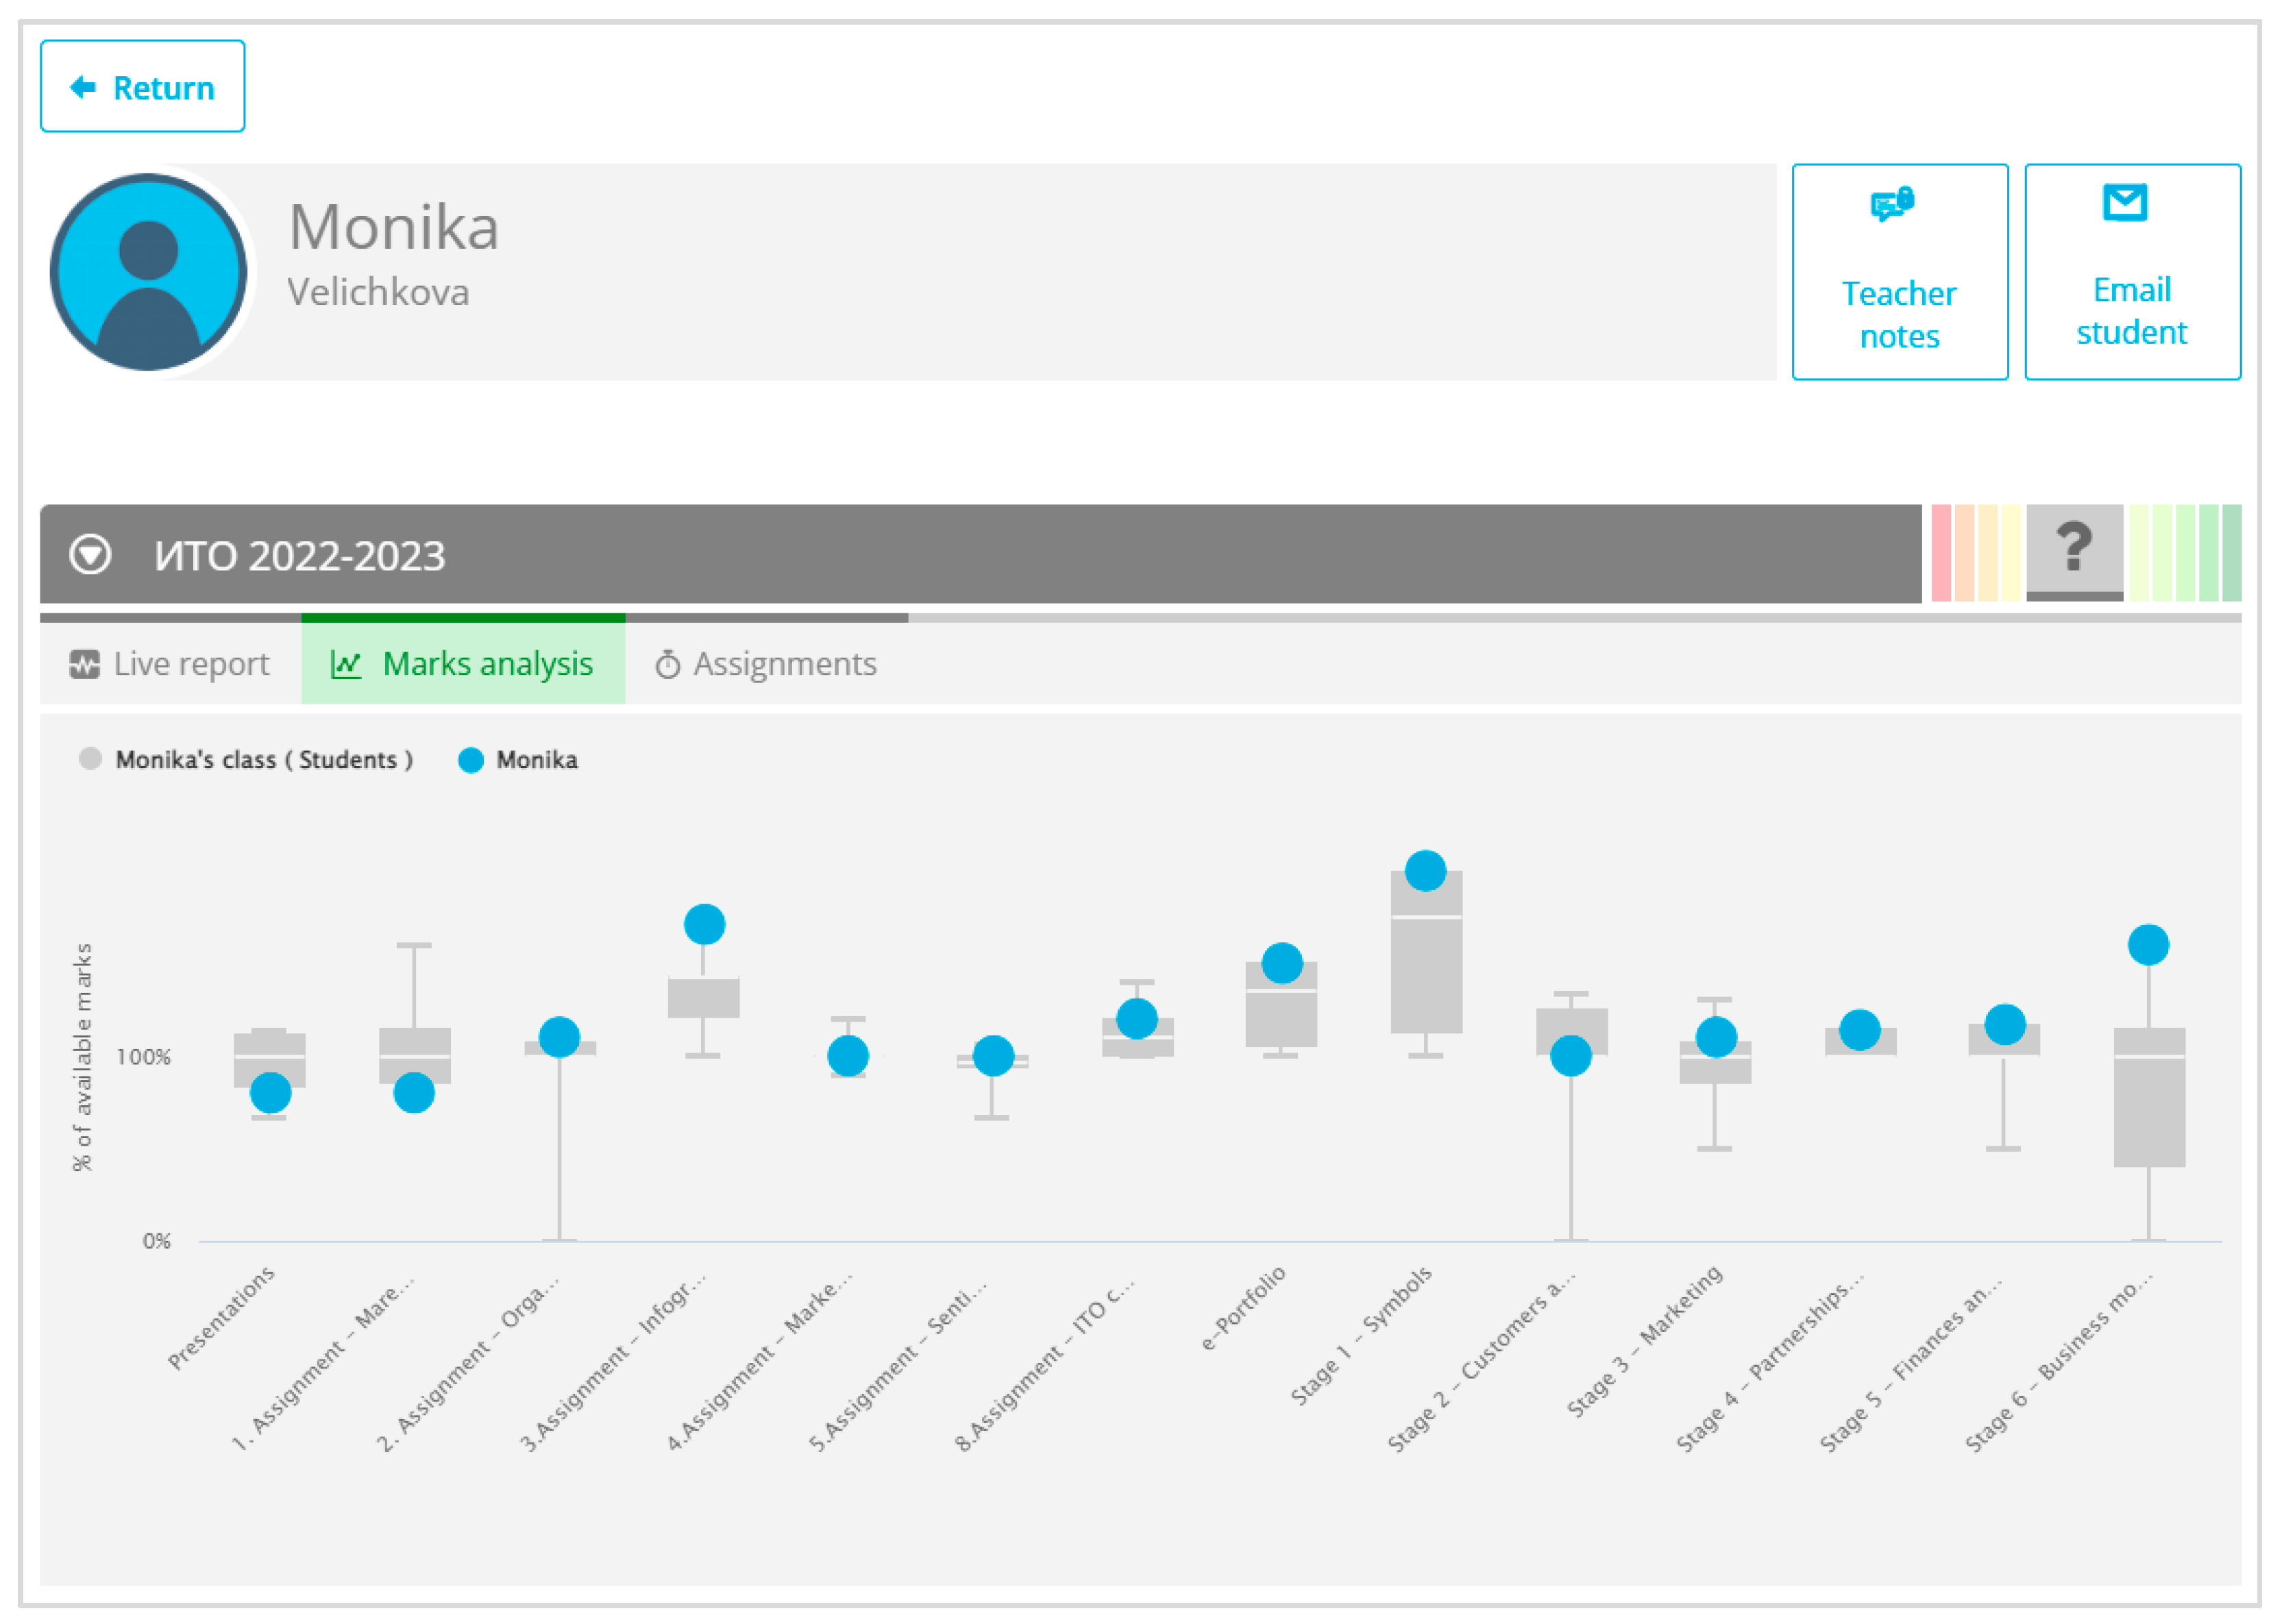2284x1624 pixels.
Task: Click the Marks analysis chart icon
Action: pos(346,664)
